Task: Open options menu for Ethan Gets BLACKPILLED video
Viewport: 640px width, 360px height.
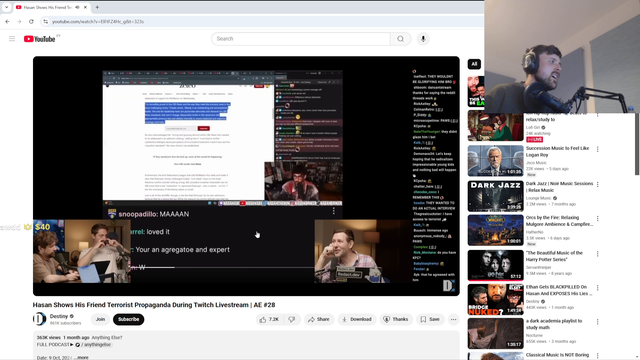Action: (x=598, y=288)
